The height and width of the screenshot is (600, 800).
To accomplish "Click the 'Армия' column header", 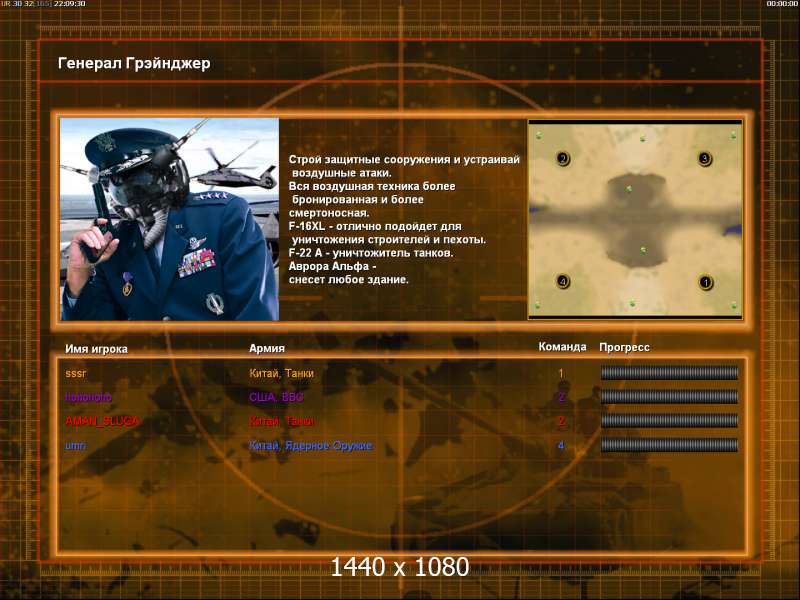I will [x=267, y=348].
